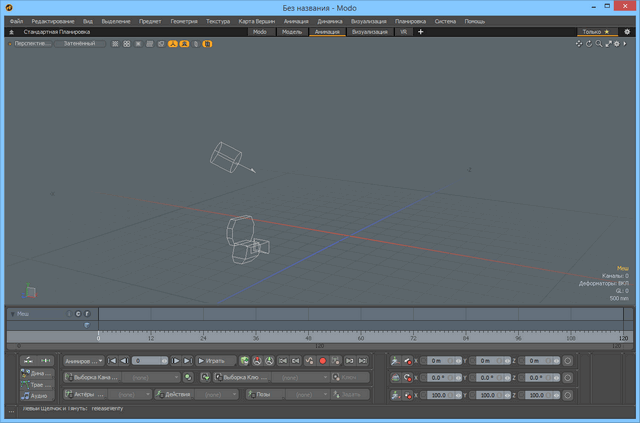The width and height of the screenshot is (640, 423).
Task: Switch to the Модель layout tab
Action: point(292,32)
